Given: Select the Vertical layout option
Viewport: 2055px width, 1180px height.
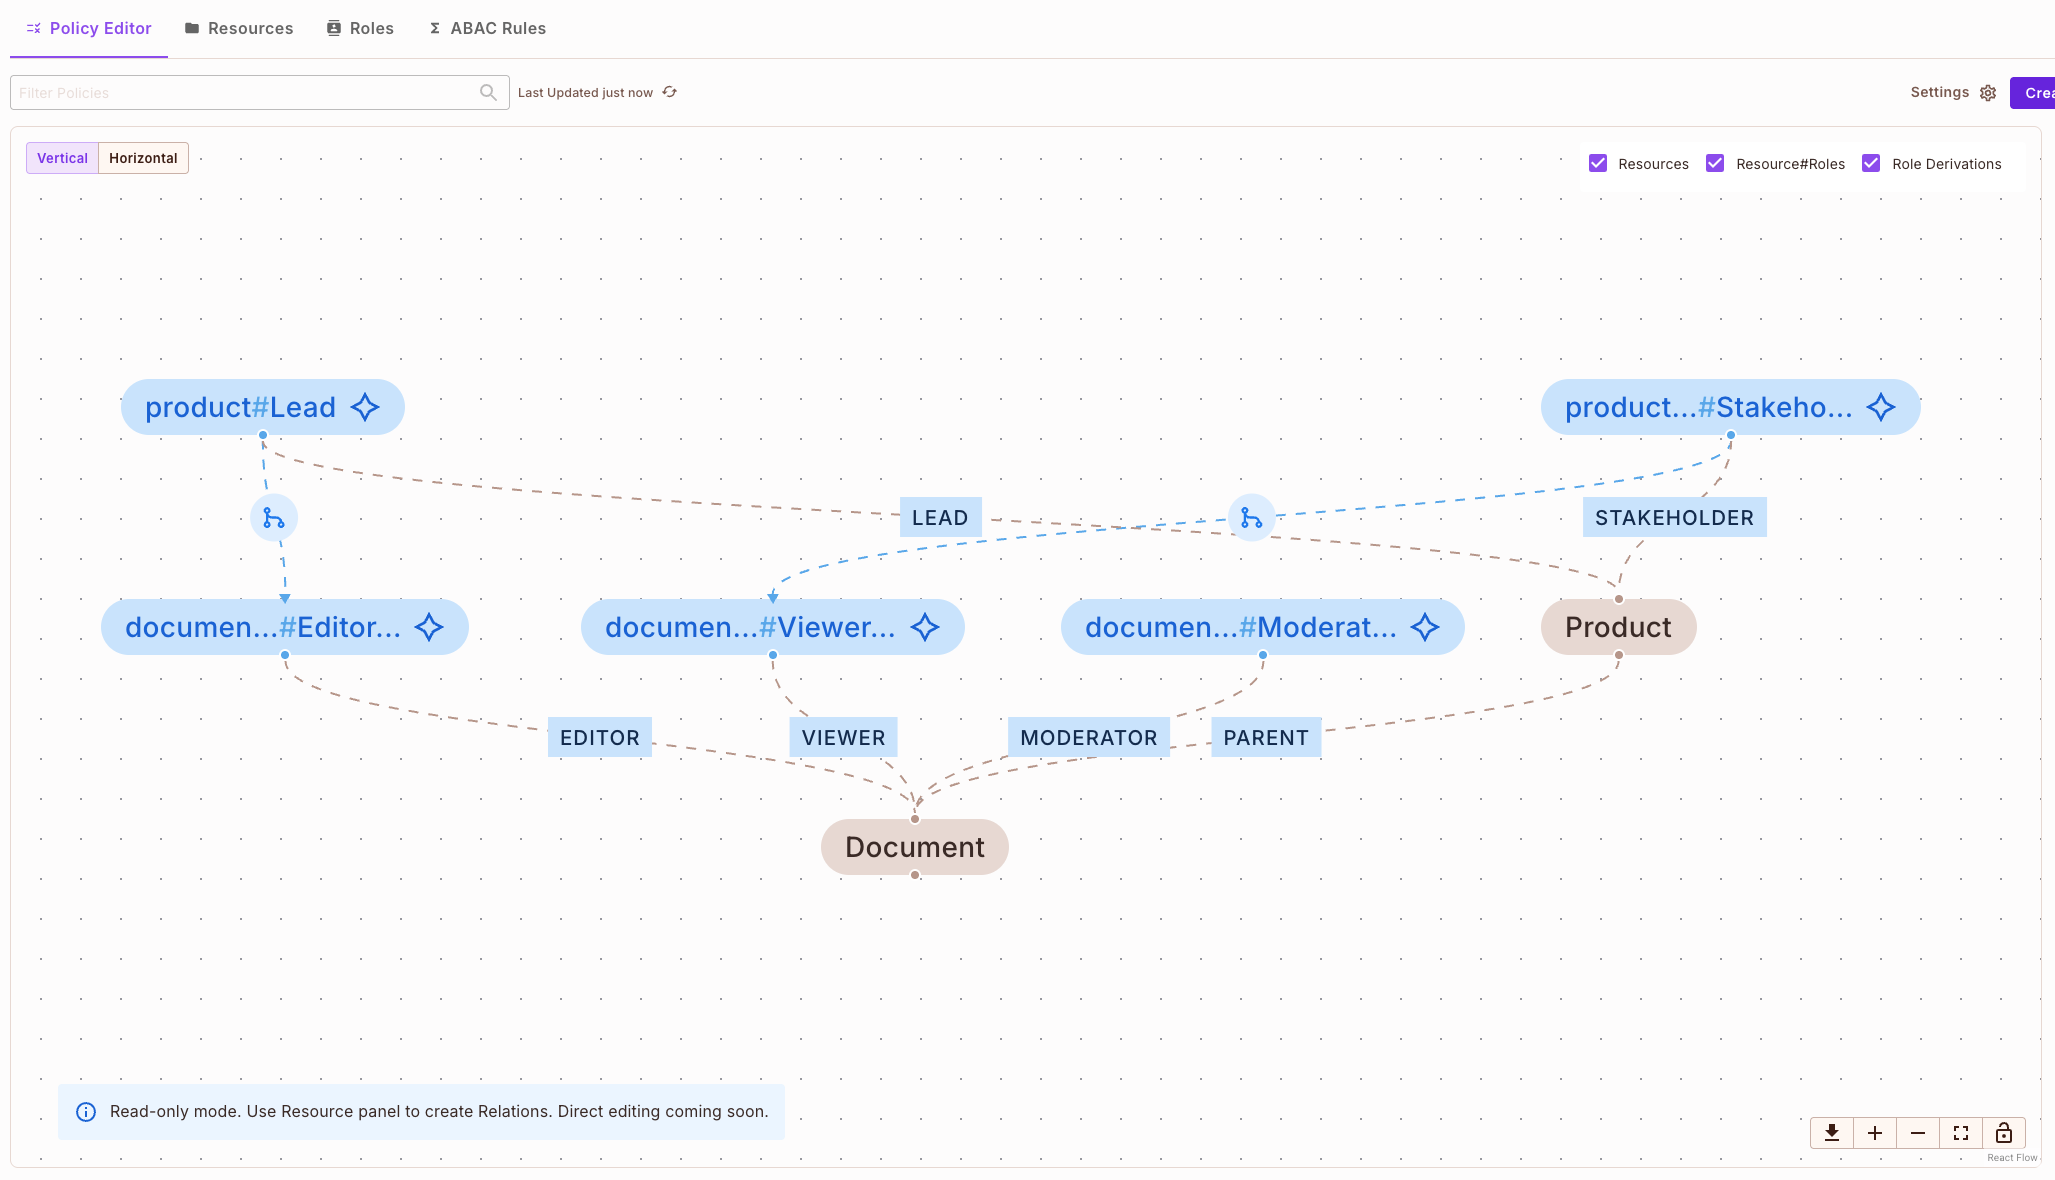Looking at the screenshot, I should (62, 158).
